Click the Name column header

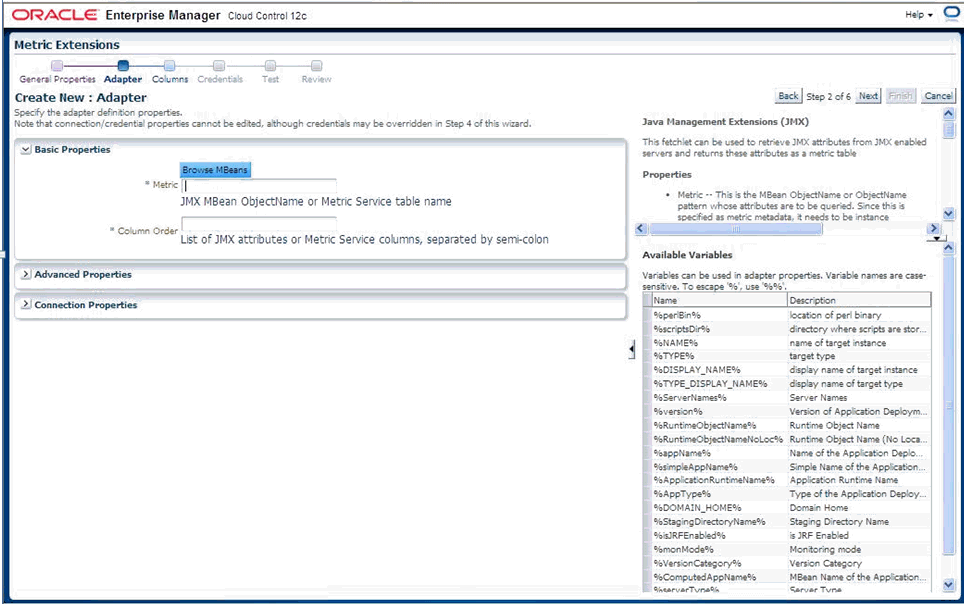(719, 300)
